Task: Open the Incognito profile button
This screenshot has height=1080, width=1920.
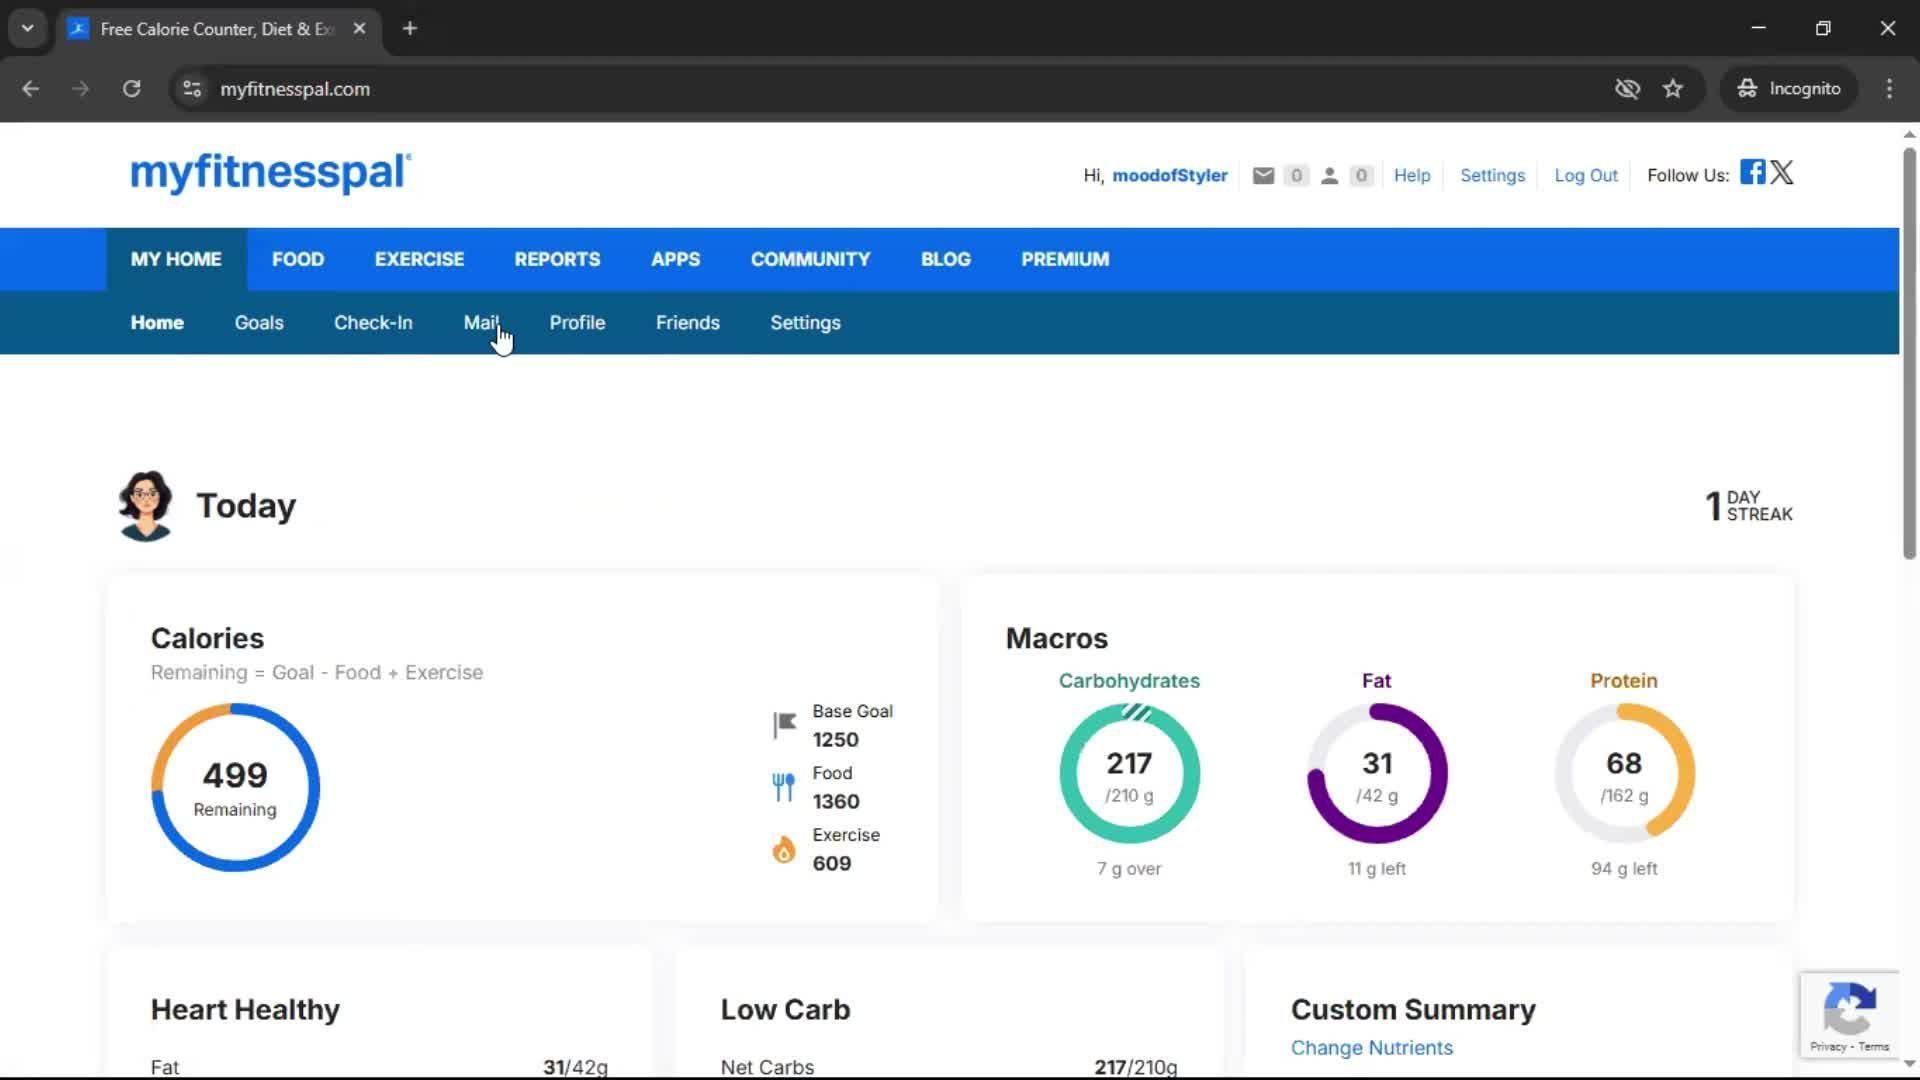Action: [1789, 89]
